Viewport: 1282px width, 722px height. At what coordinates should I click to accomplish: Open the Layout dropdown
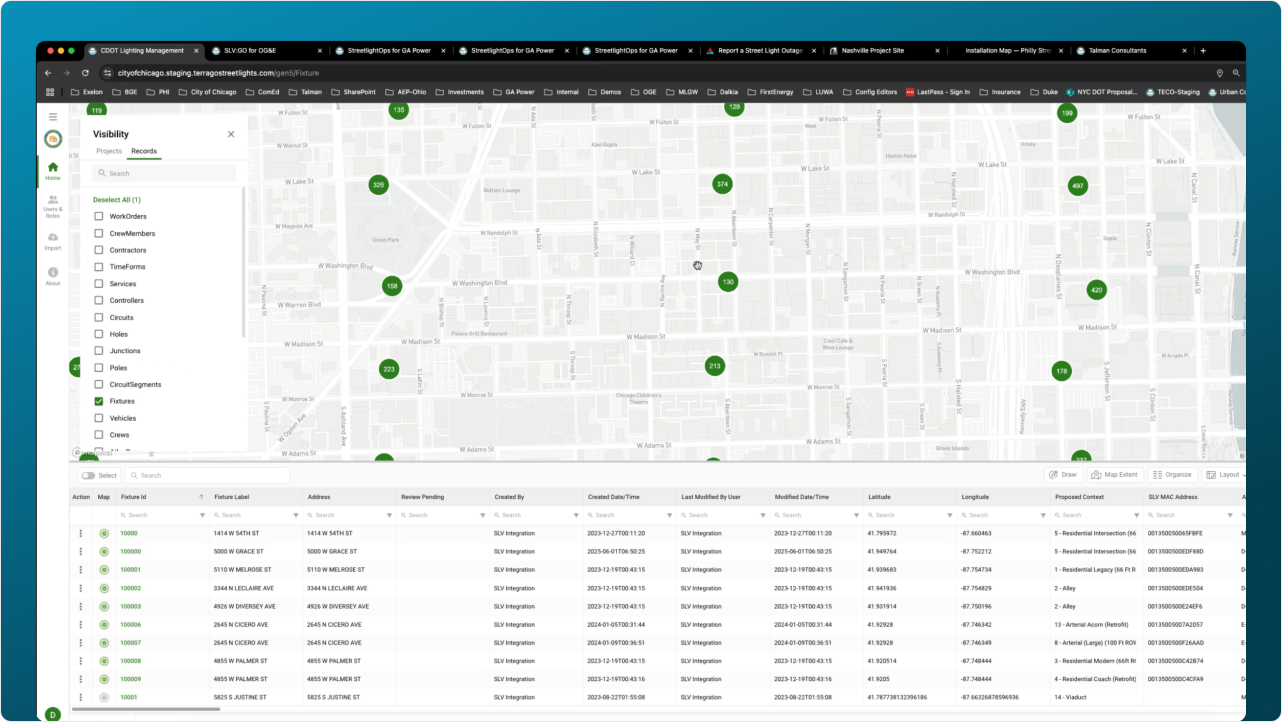point(1224,475)
